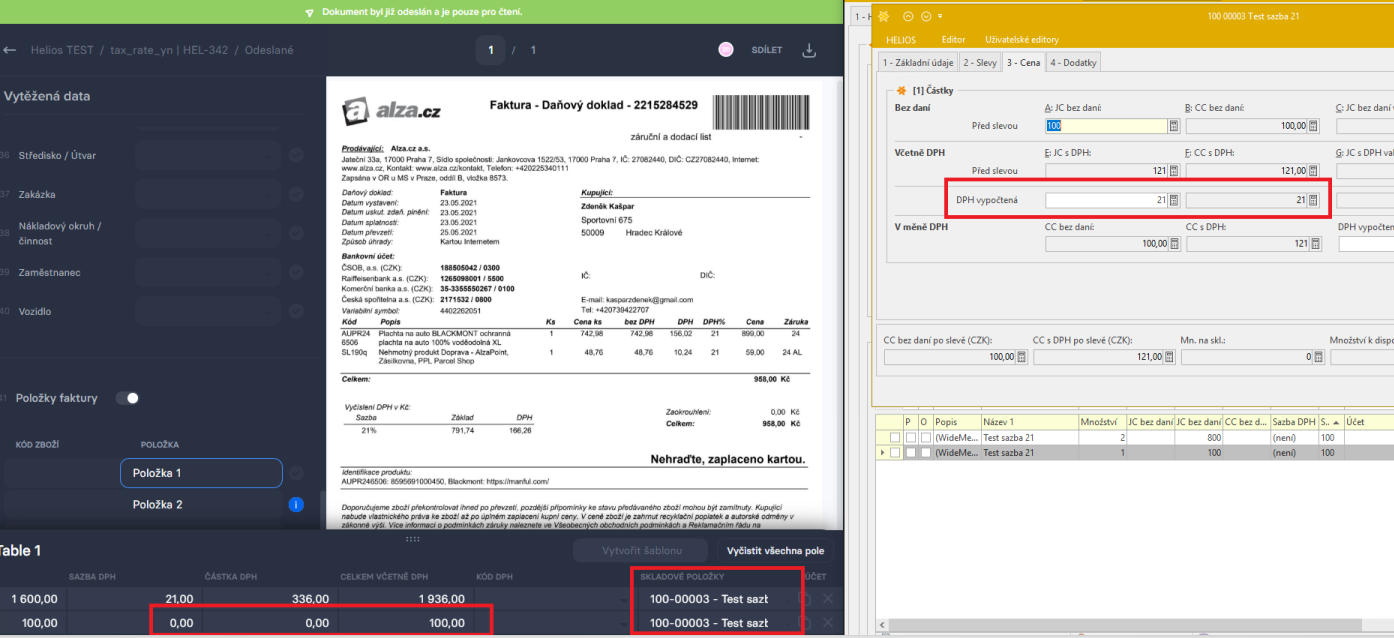Open the HELIOS menu

901,40
